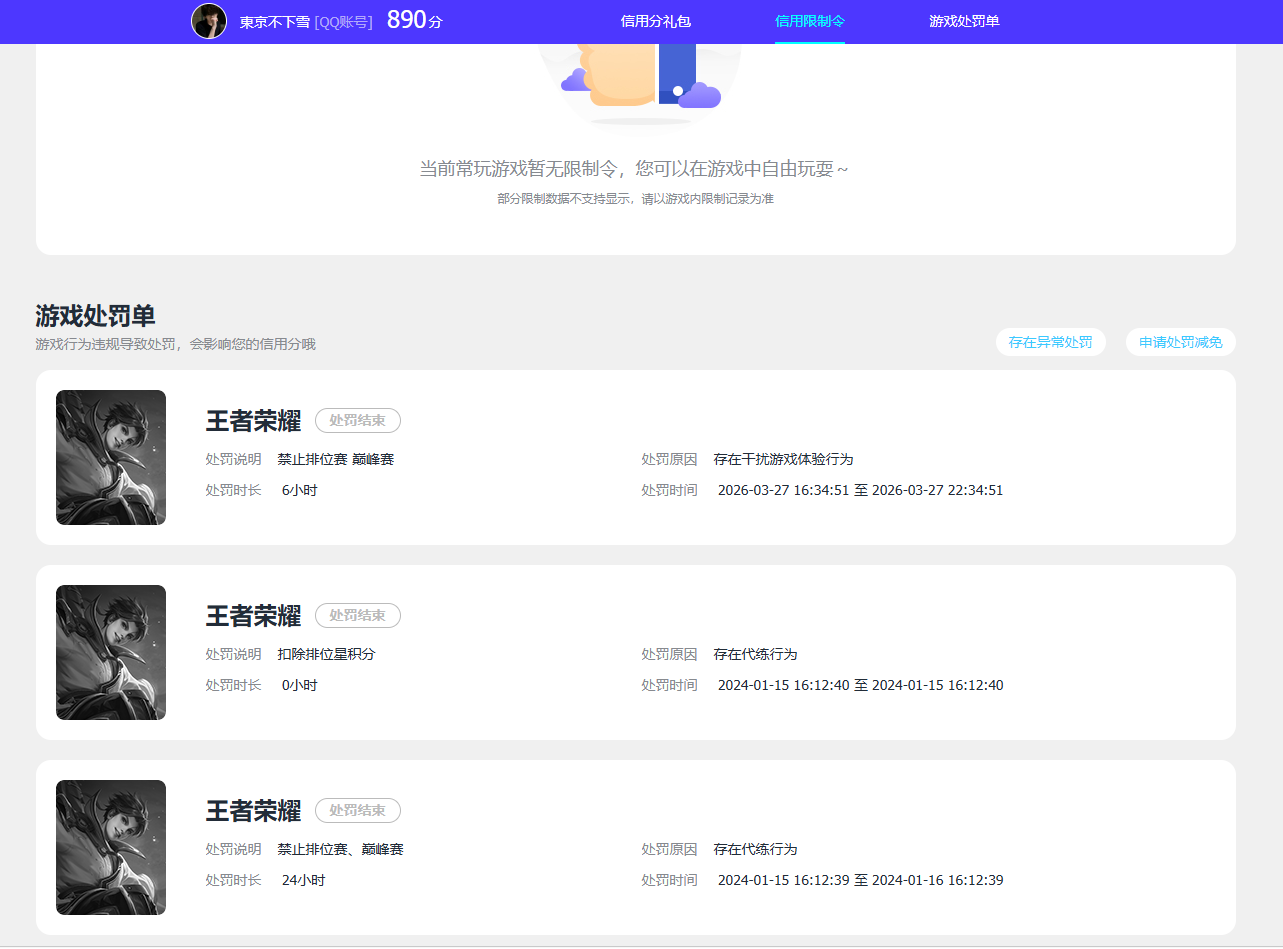The height and width of the screenshot is (949, 1283).
Task: Go to the 游戏处罚单 tab
Action: 964,21
